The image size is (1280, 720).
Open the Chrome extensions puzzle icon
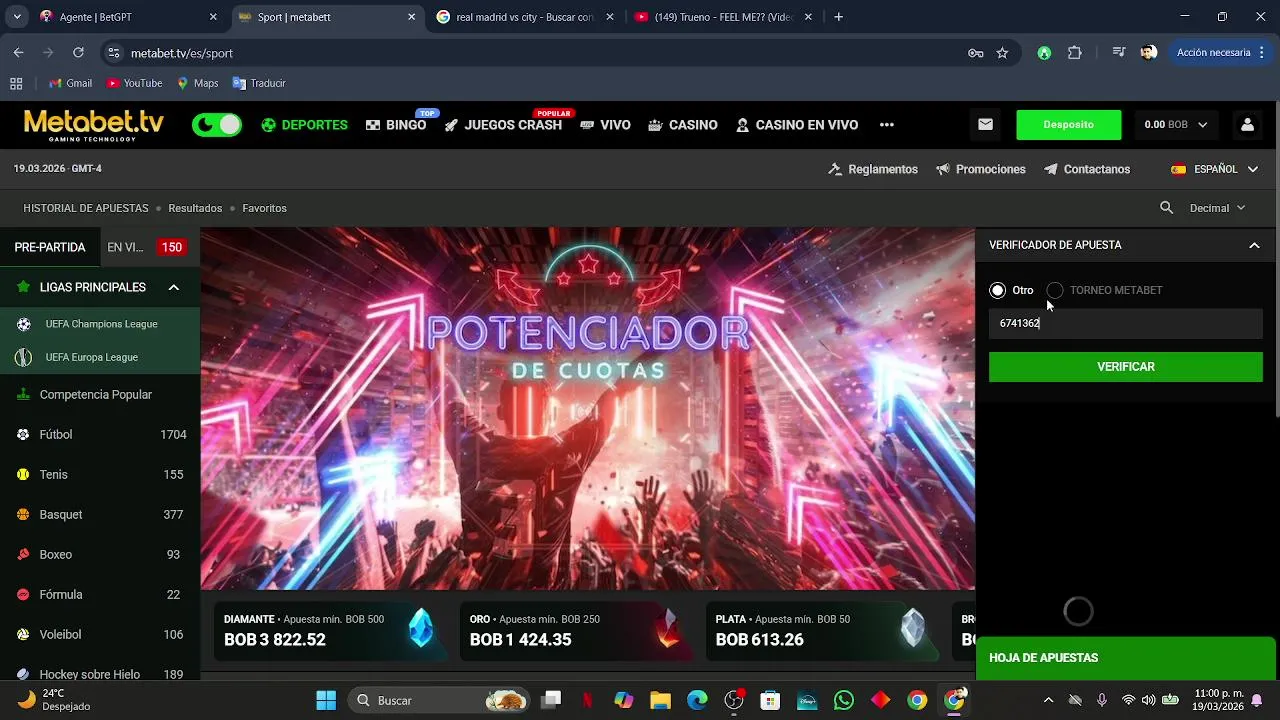coord(1075,53)
